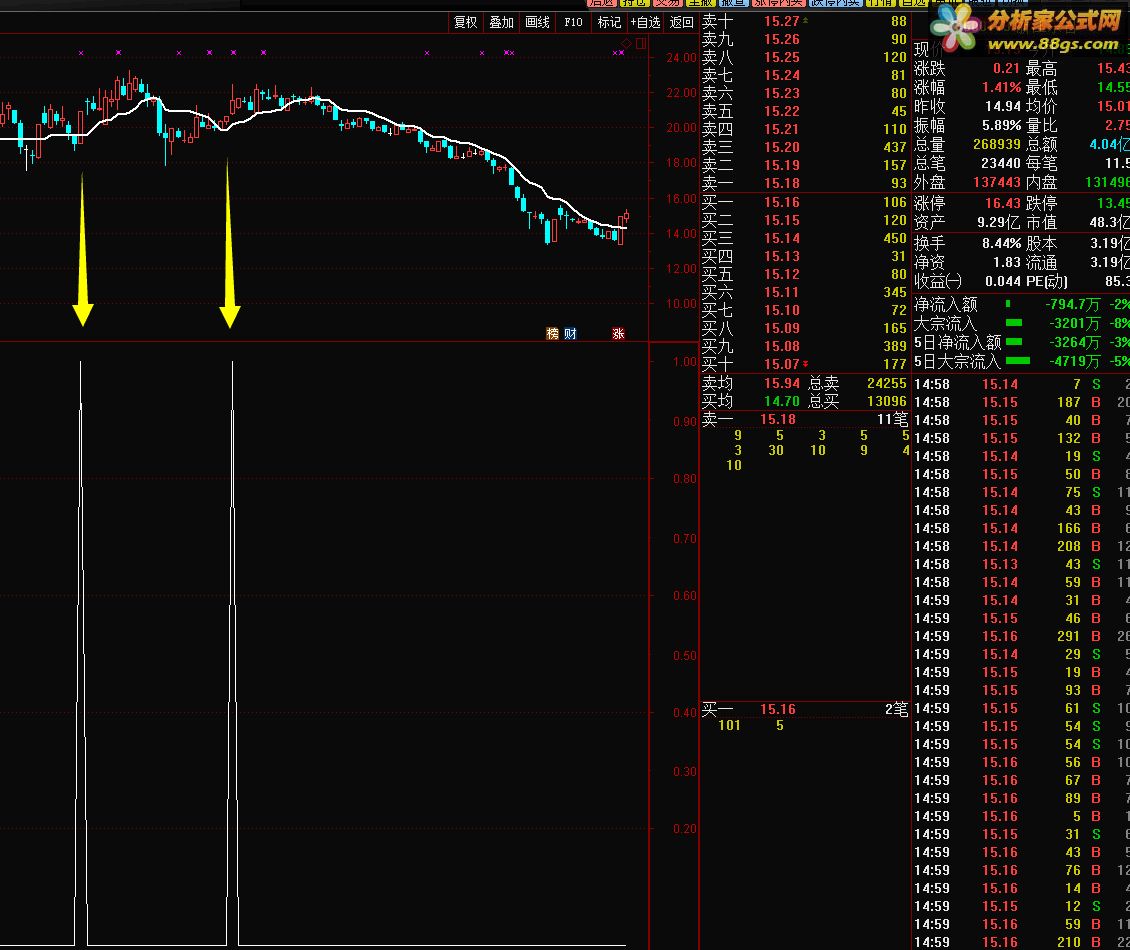Click the 昨收 14.94 value
Viewport: 1130px width, 950px height.
1003,106
